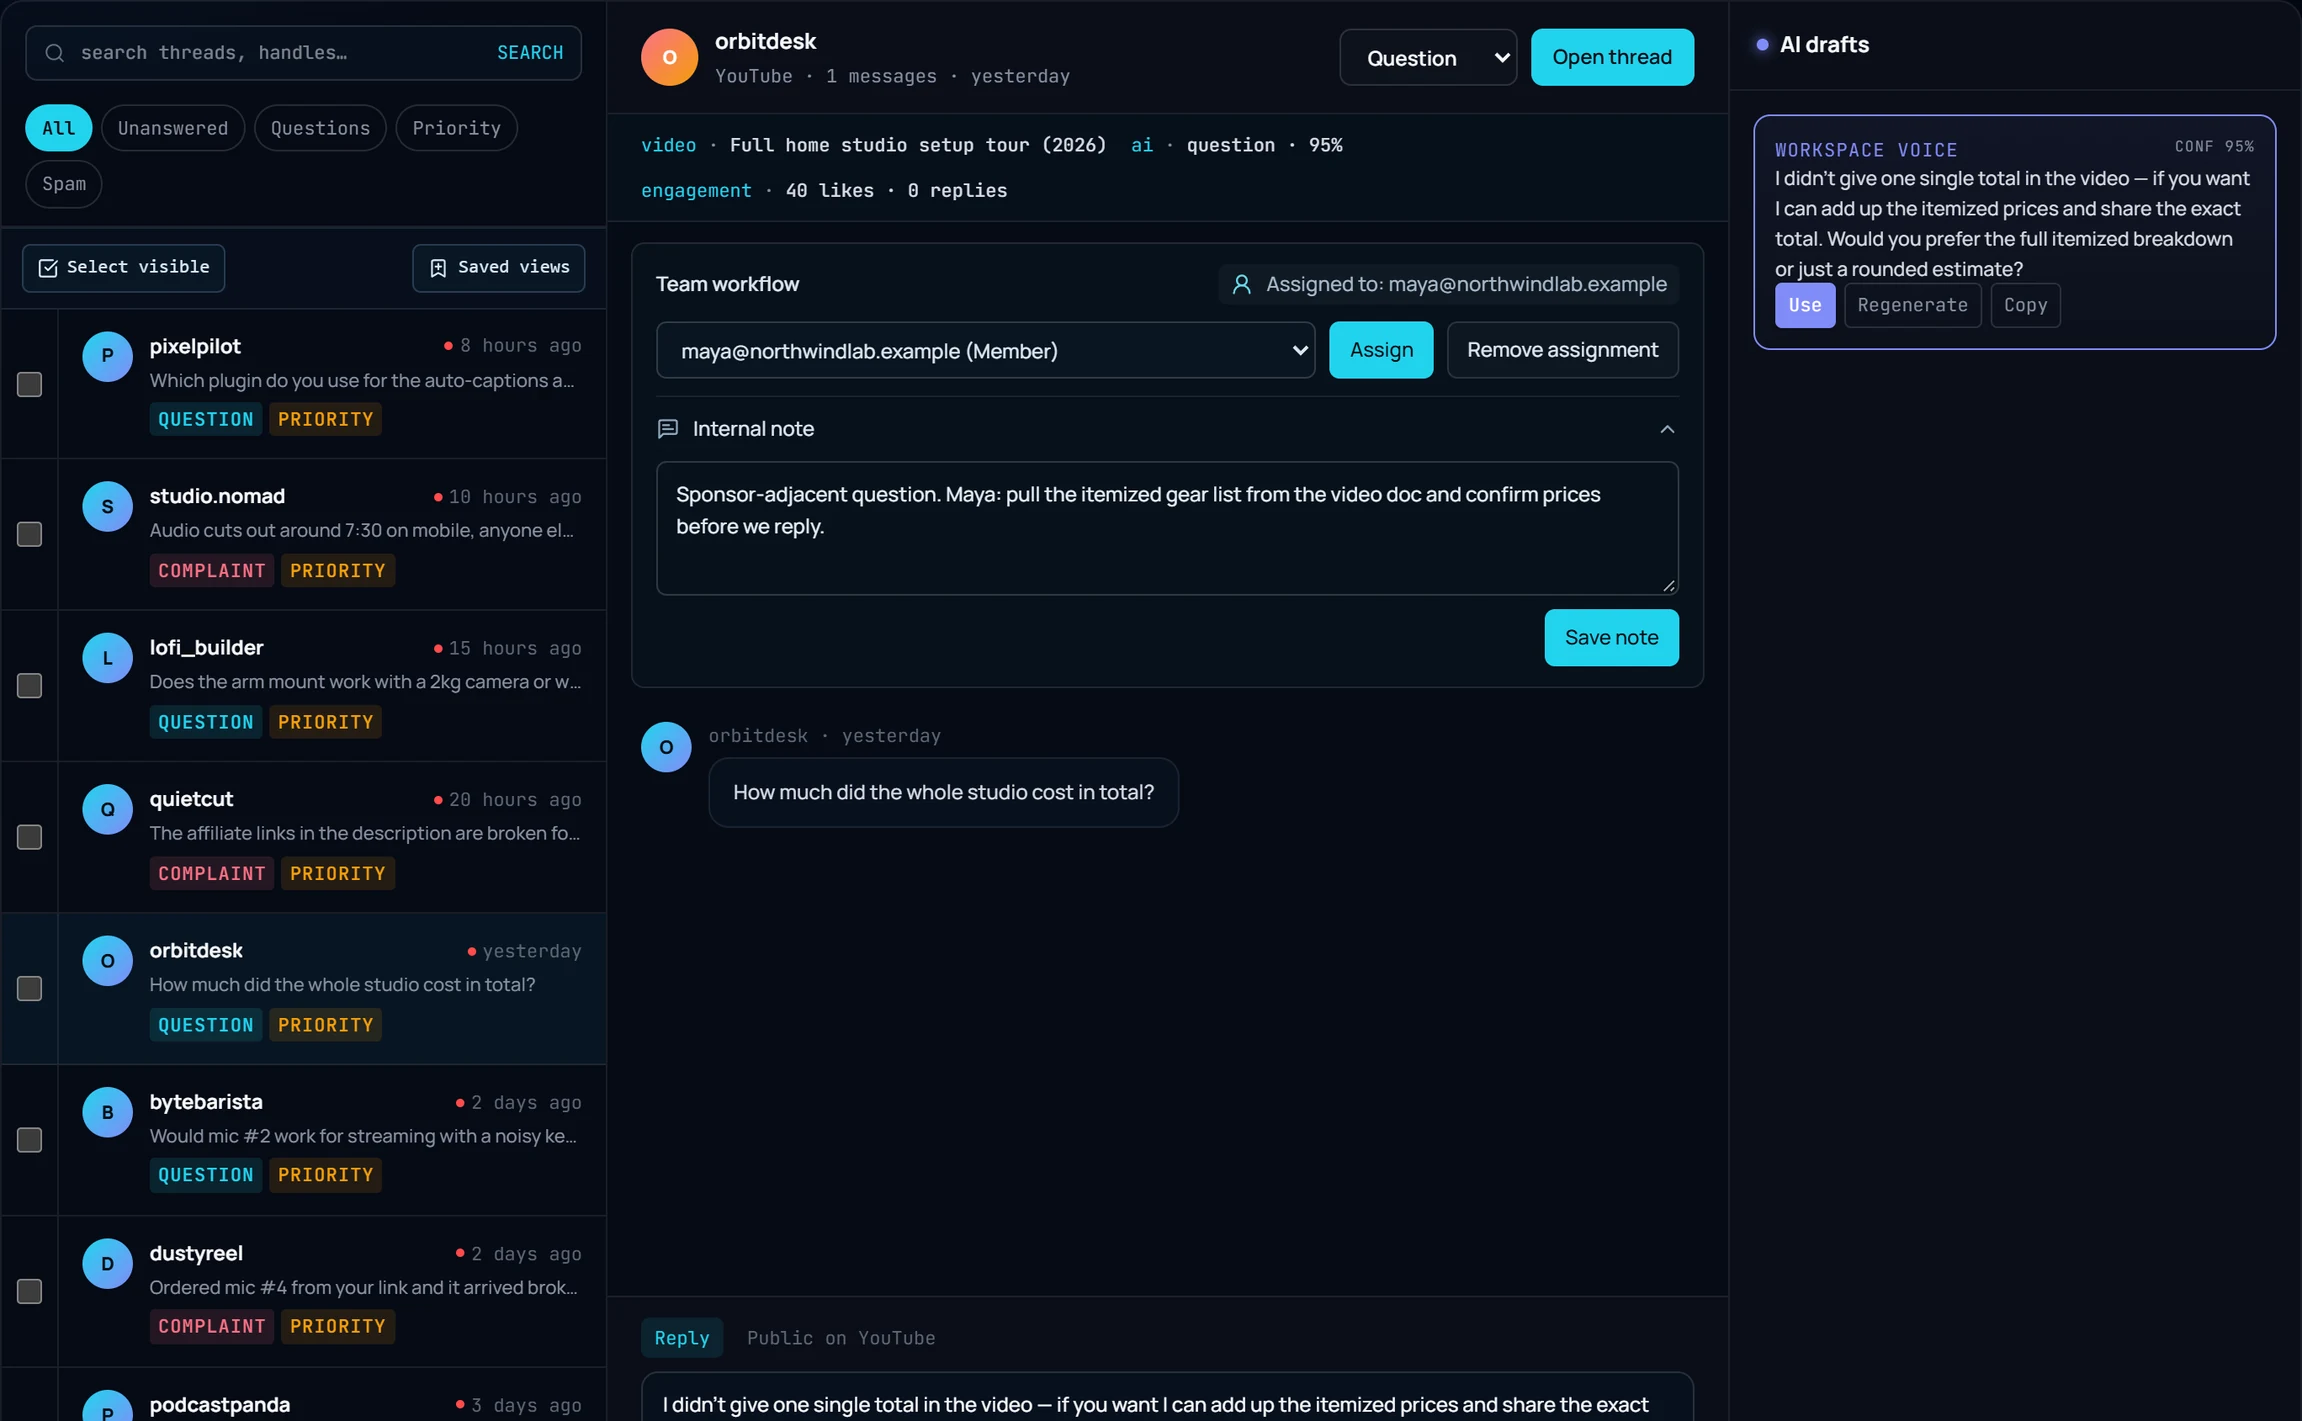Click orbitdesk avatar beside the message bubble
Screen dimensions: 2302x1421
pyautogui.click(x=666, y=747)
